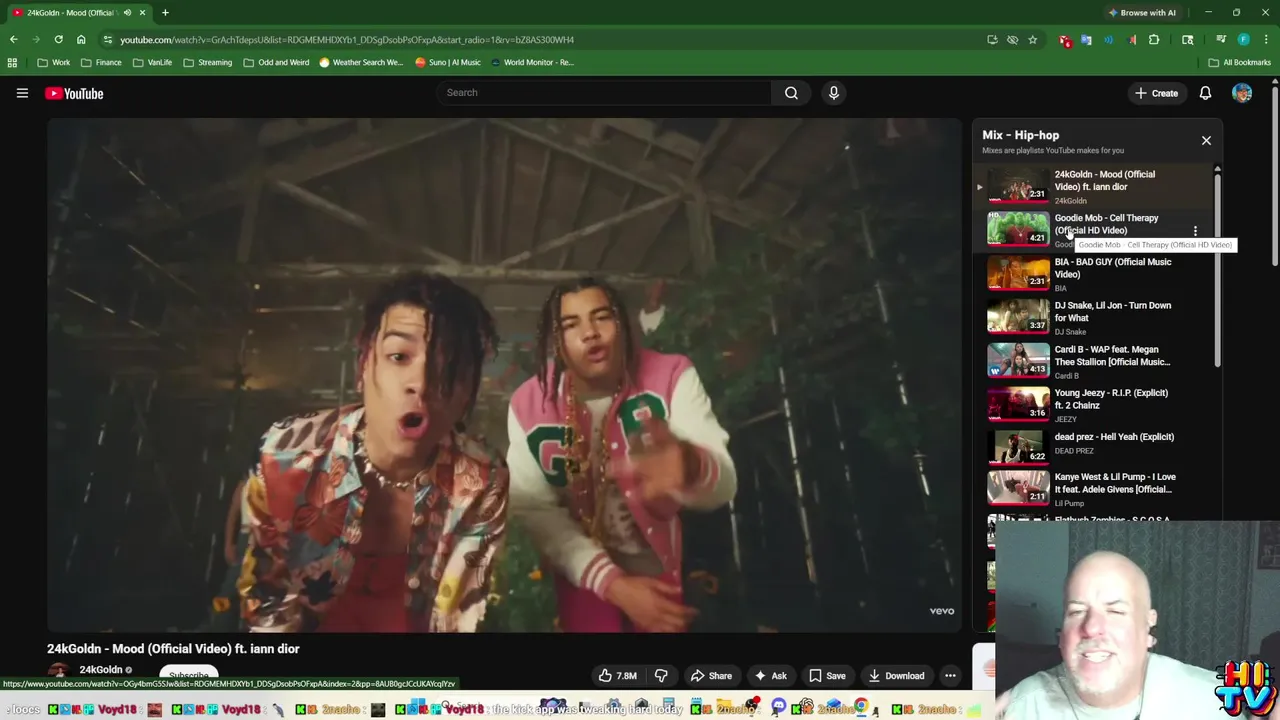Image resolution: width=1280 pixels, height=720 pixels.
Task: Click Browse with AI button
Action: click(x=1142, y=13)
